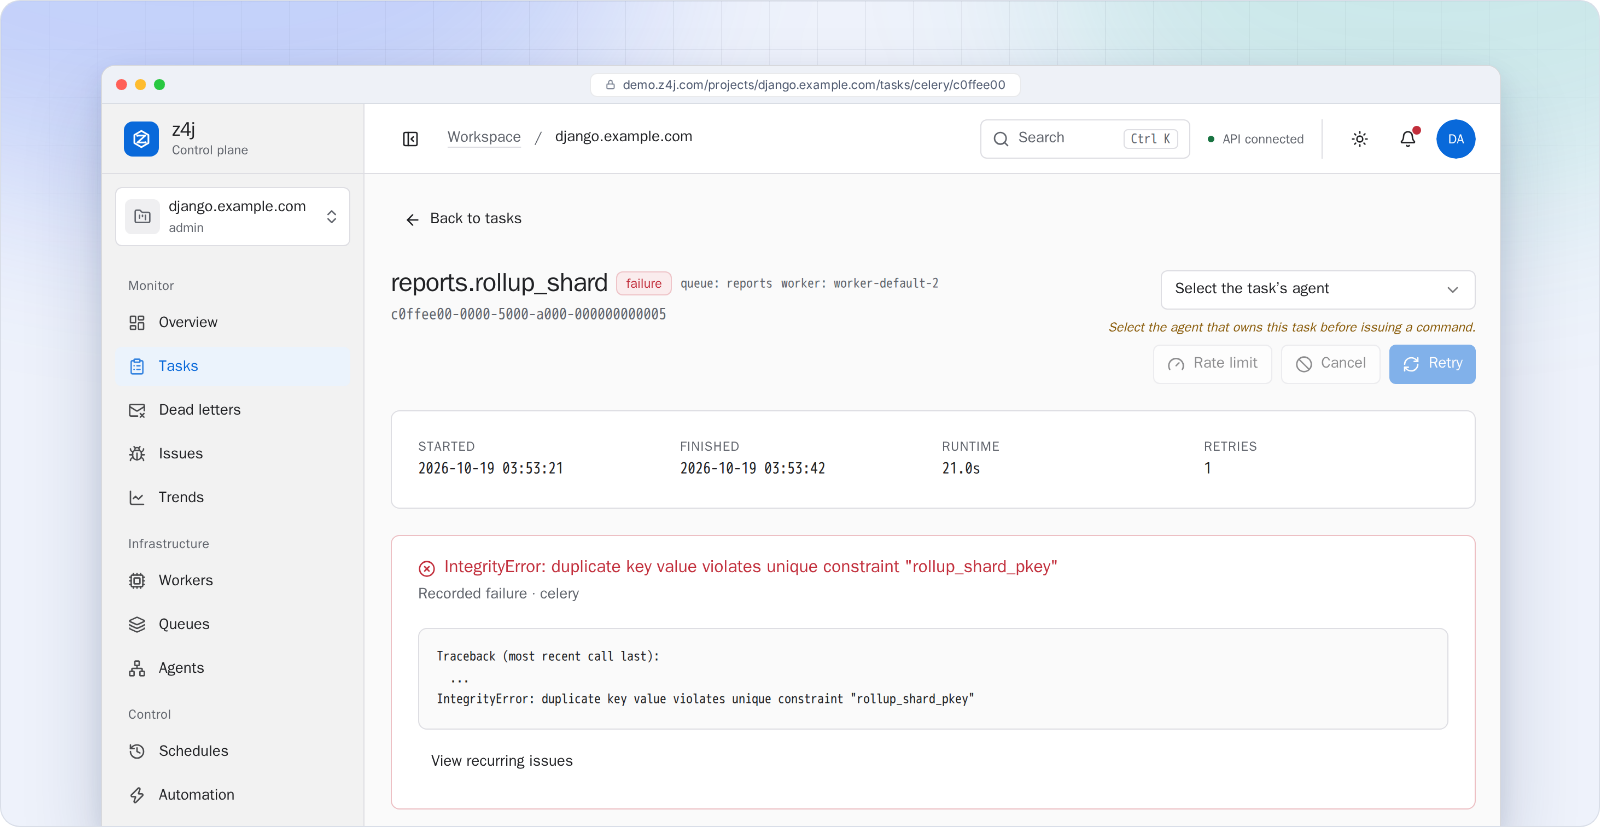The width and height of the screenshot is (1600, 827).
Task: Click the Workers chip icon
Action: pos(137,581)
